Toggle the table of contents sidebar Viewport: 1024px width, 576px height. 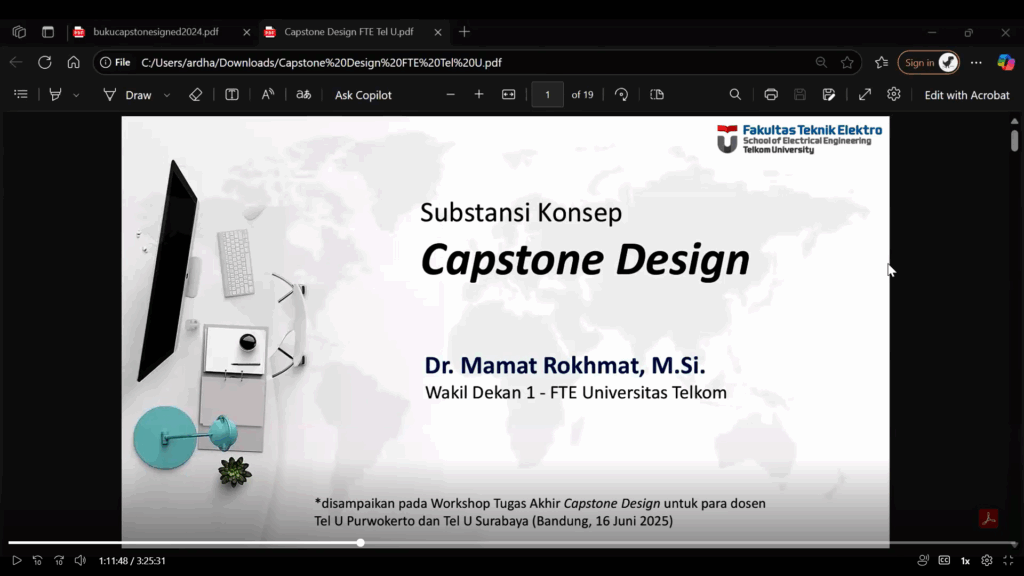point(20,95)
